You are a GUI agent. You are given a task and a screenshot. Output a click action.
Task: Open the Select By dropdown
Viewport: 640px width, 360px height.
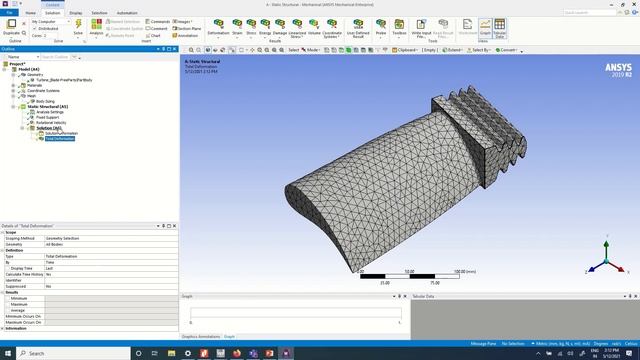click(478, 50)
